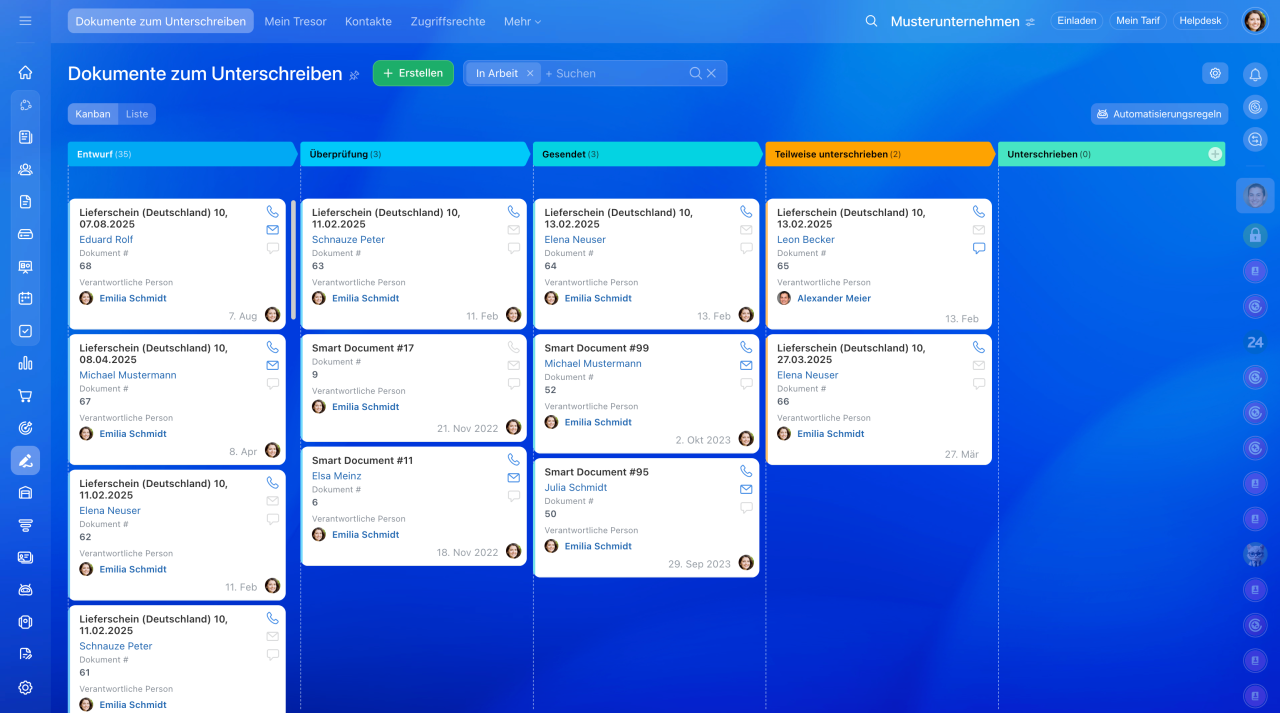Switch to Kanban view

tap(93, 114)
